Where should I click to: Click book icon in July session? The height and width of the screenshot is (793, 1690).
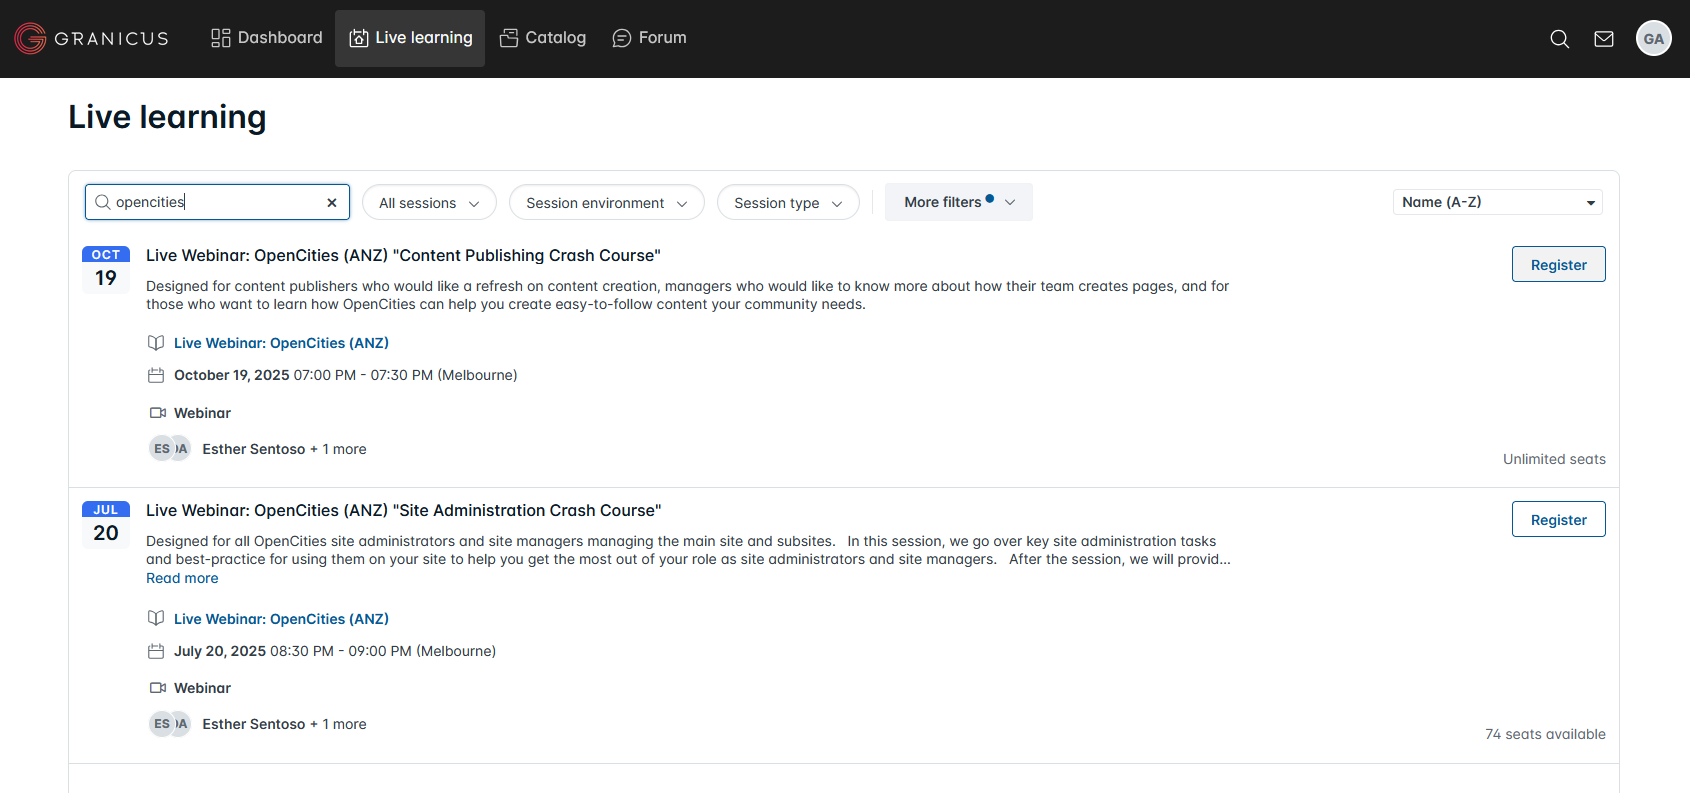click(156, 618)
